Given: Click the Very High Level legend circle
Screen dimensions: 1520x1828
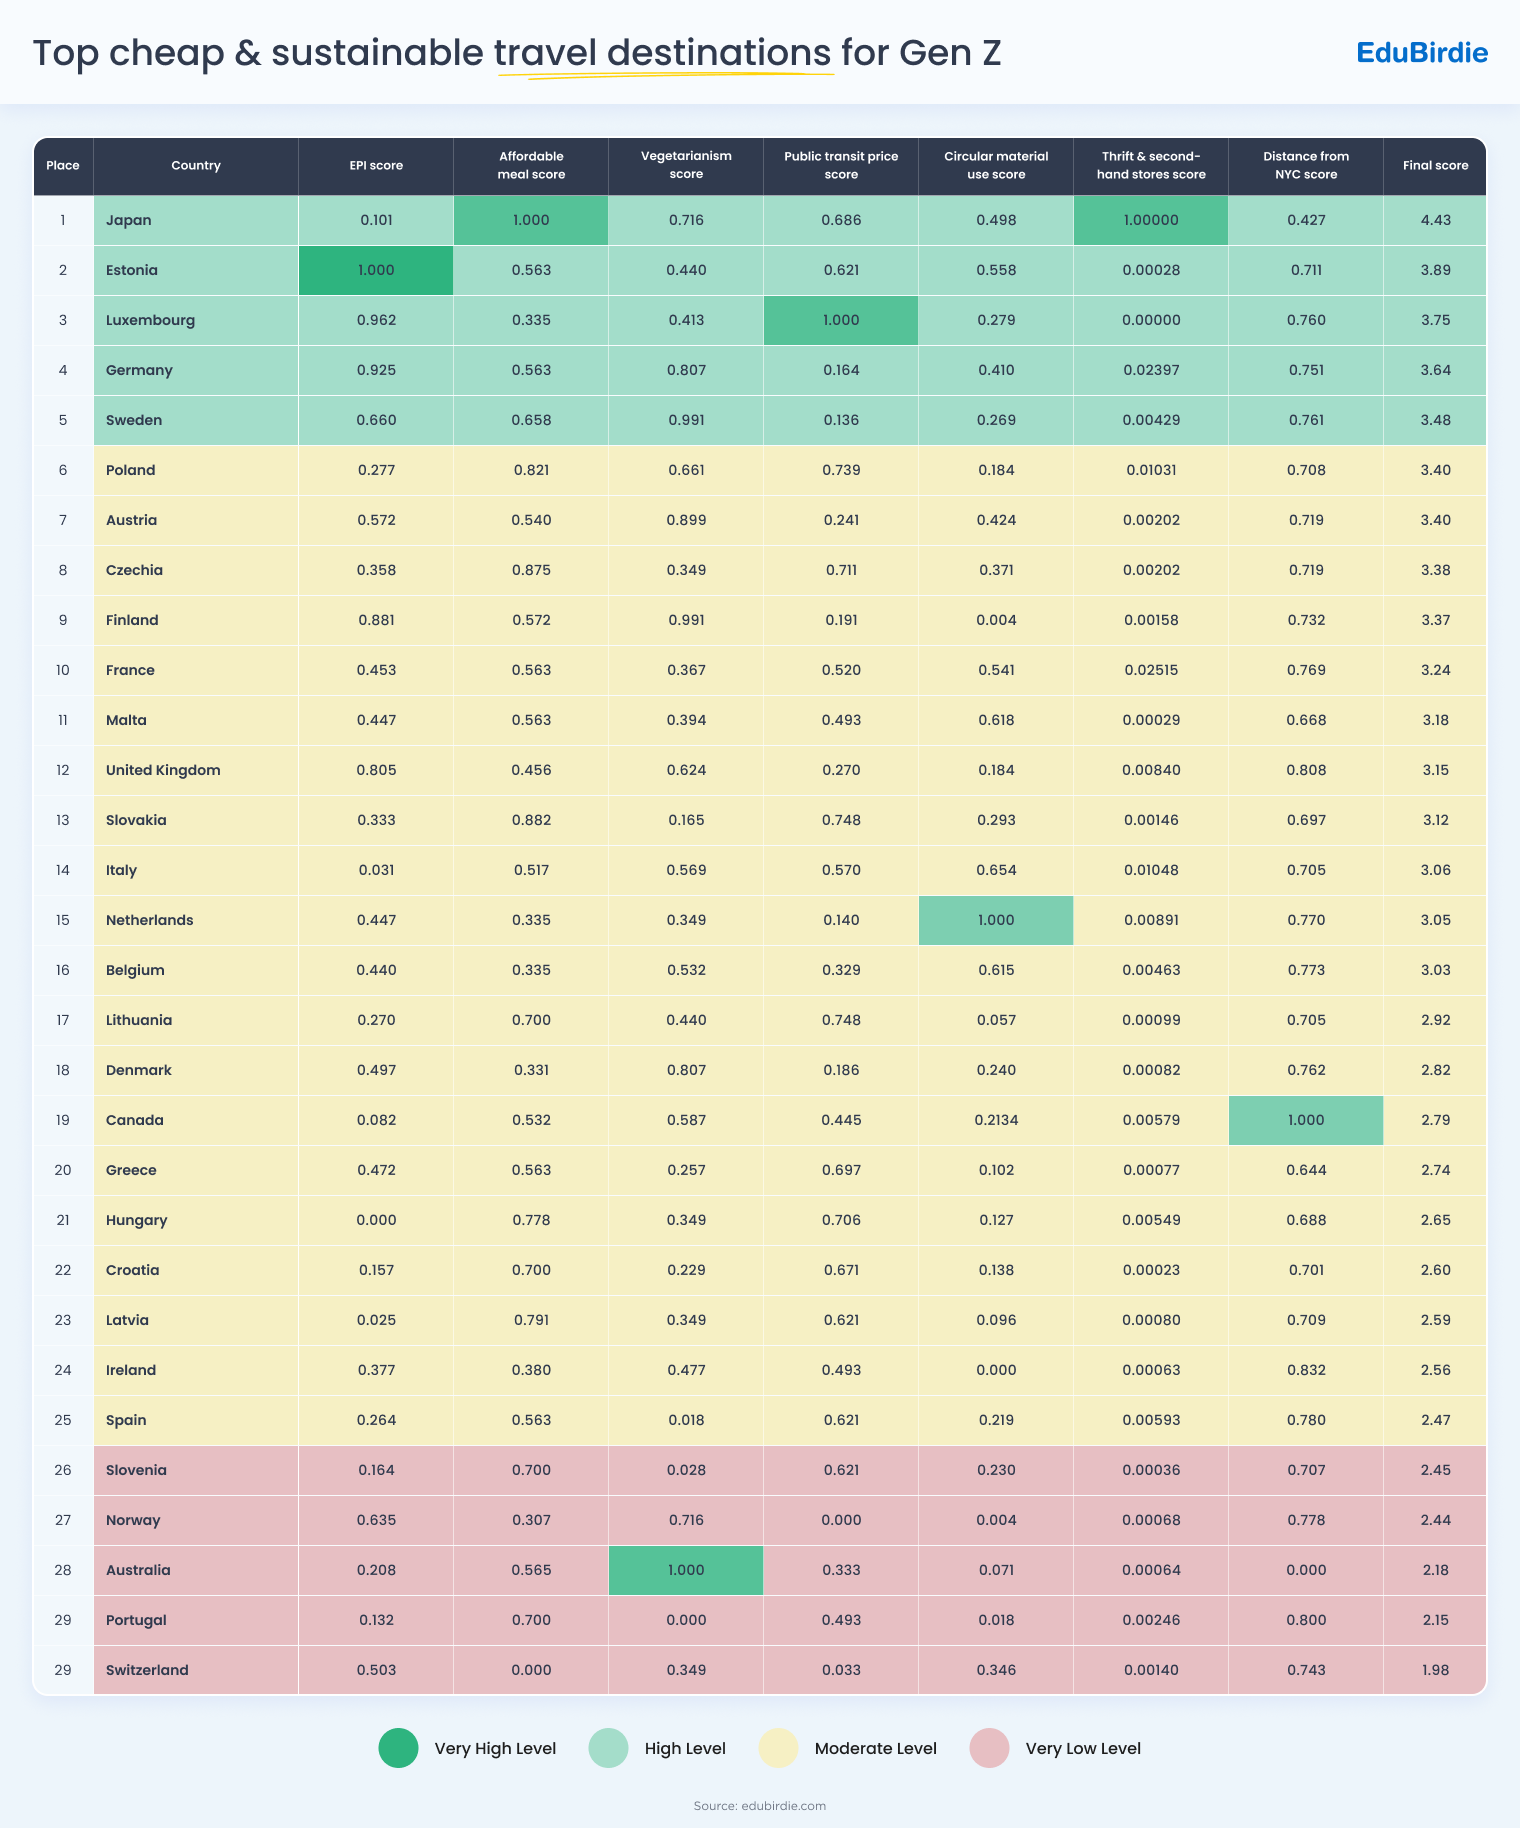Looking at the screenshot, I should [398, 1748].
